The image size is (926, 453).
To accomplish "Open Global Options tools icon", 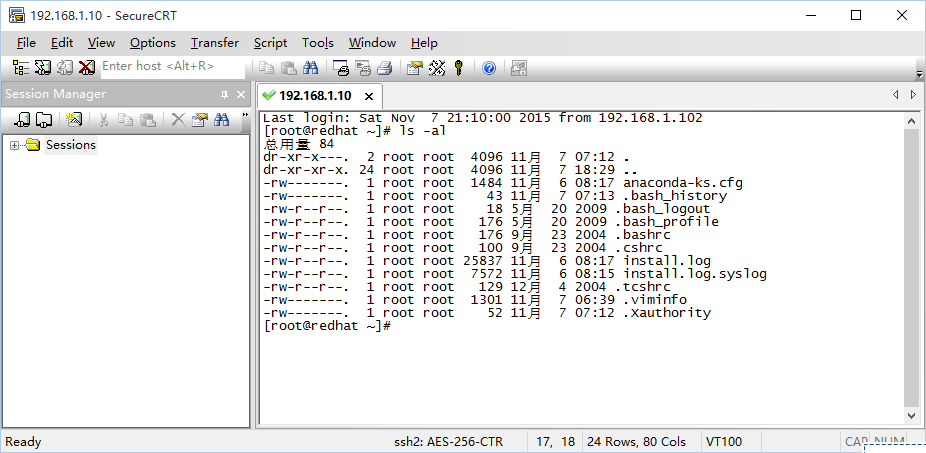I will 436,67.
